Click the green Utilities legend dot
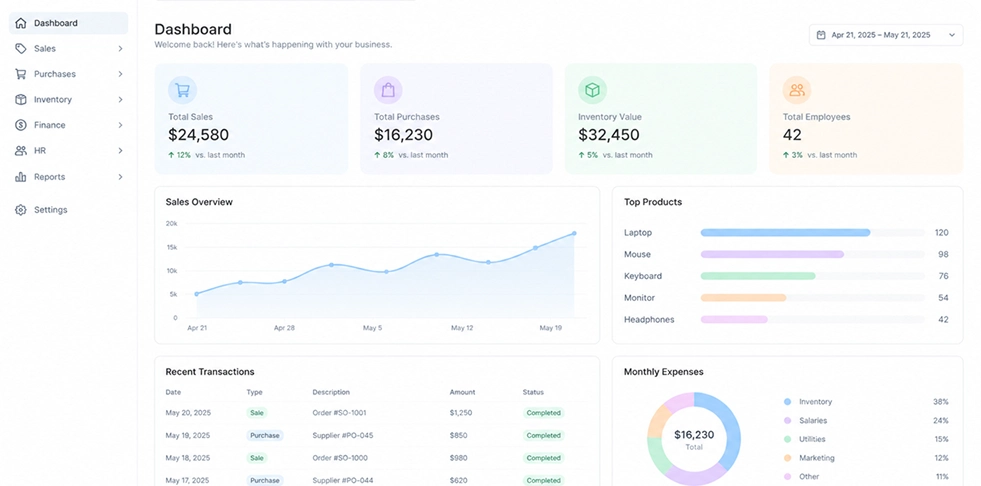This screenshot has height=486, width=981. point(787,439)
